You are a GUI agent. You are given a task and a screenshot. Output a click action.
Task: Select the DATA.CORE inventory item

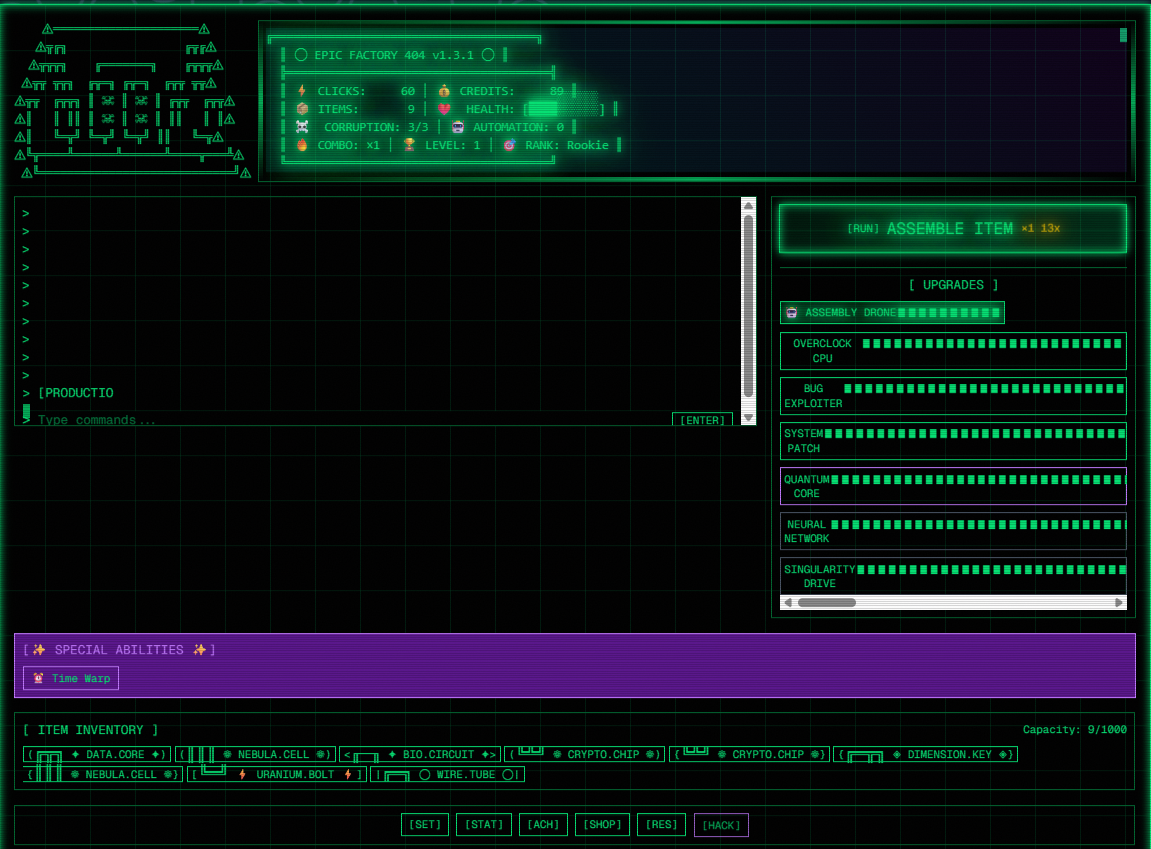click(97, 754)
